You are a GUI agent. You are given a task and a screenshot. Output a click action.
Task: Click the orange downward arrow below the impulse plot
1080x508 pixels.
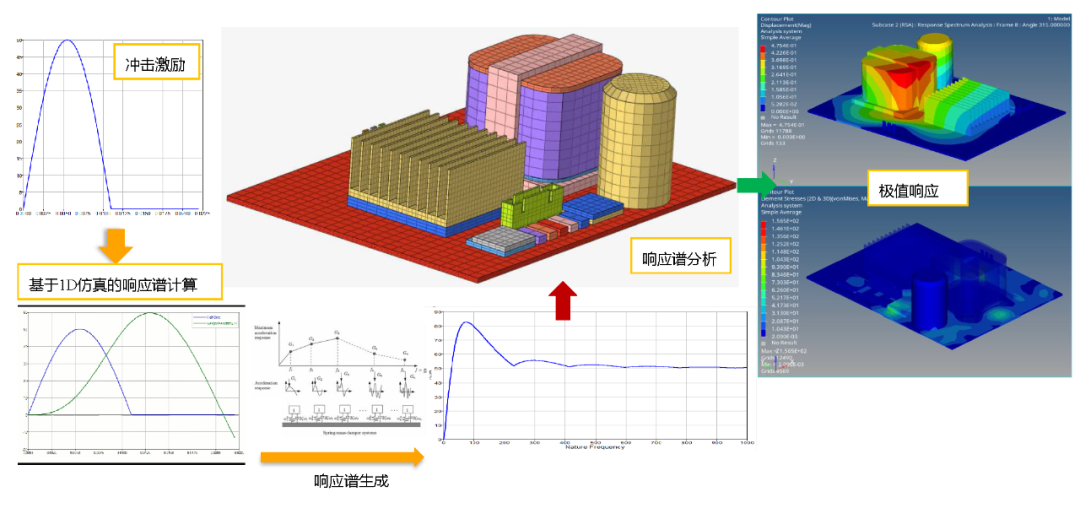(115, 244)
